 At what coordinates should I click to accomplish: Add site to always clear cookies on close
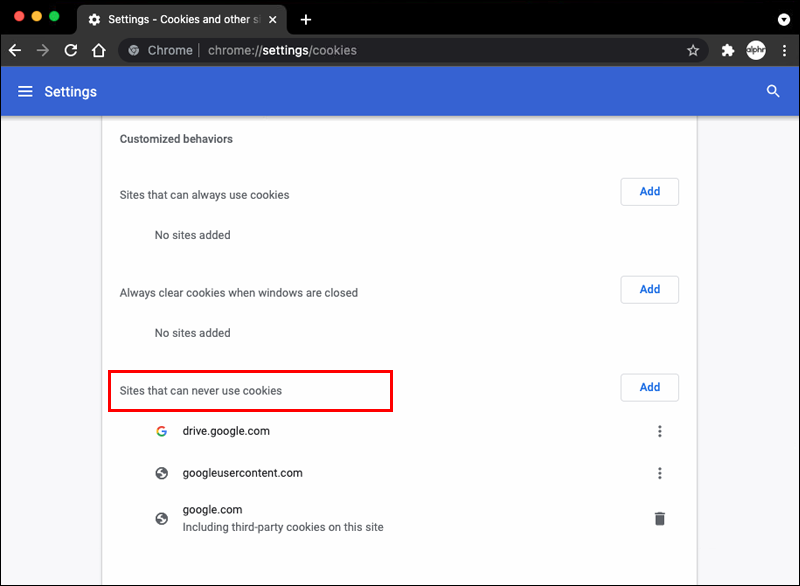click(x=649, y=290)
